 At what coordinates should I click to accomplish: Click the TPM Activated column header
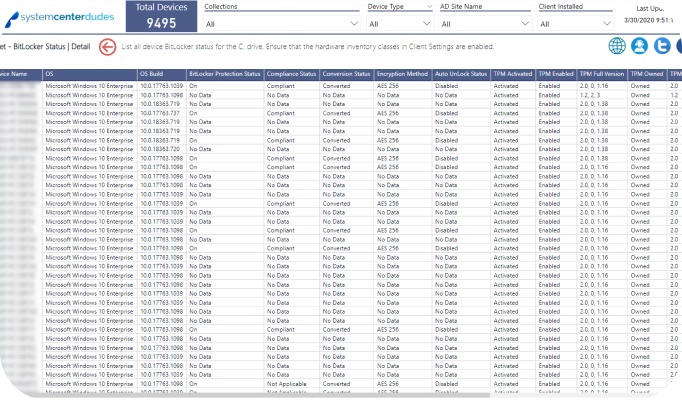(513, 74)
